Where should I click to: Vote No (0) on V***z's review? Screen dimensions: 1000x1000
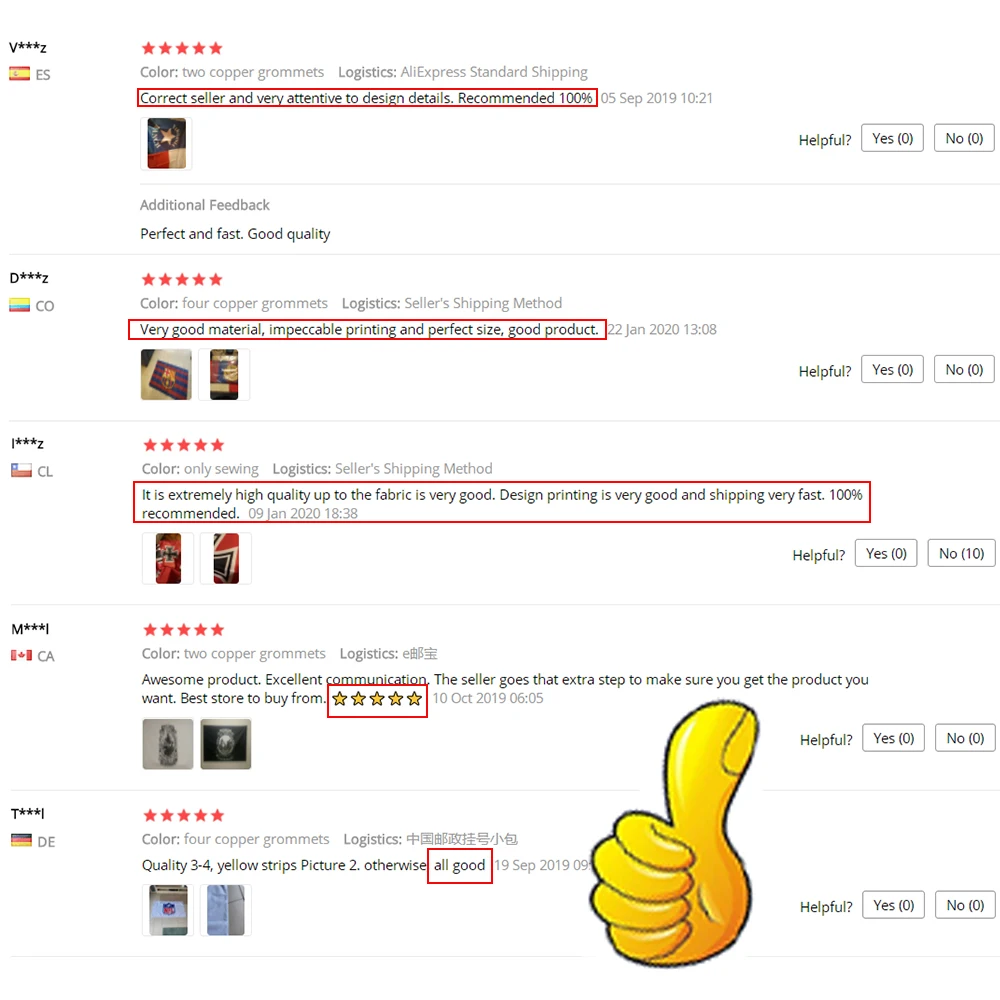click(x=964, y=138)
